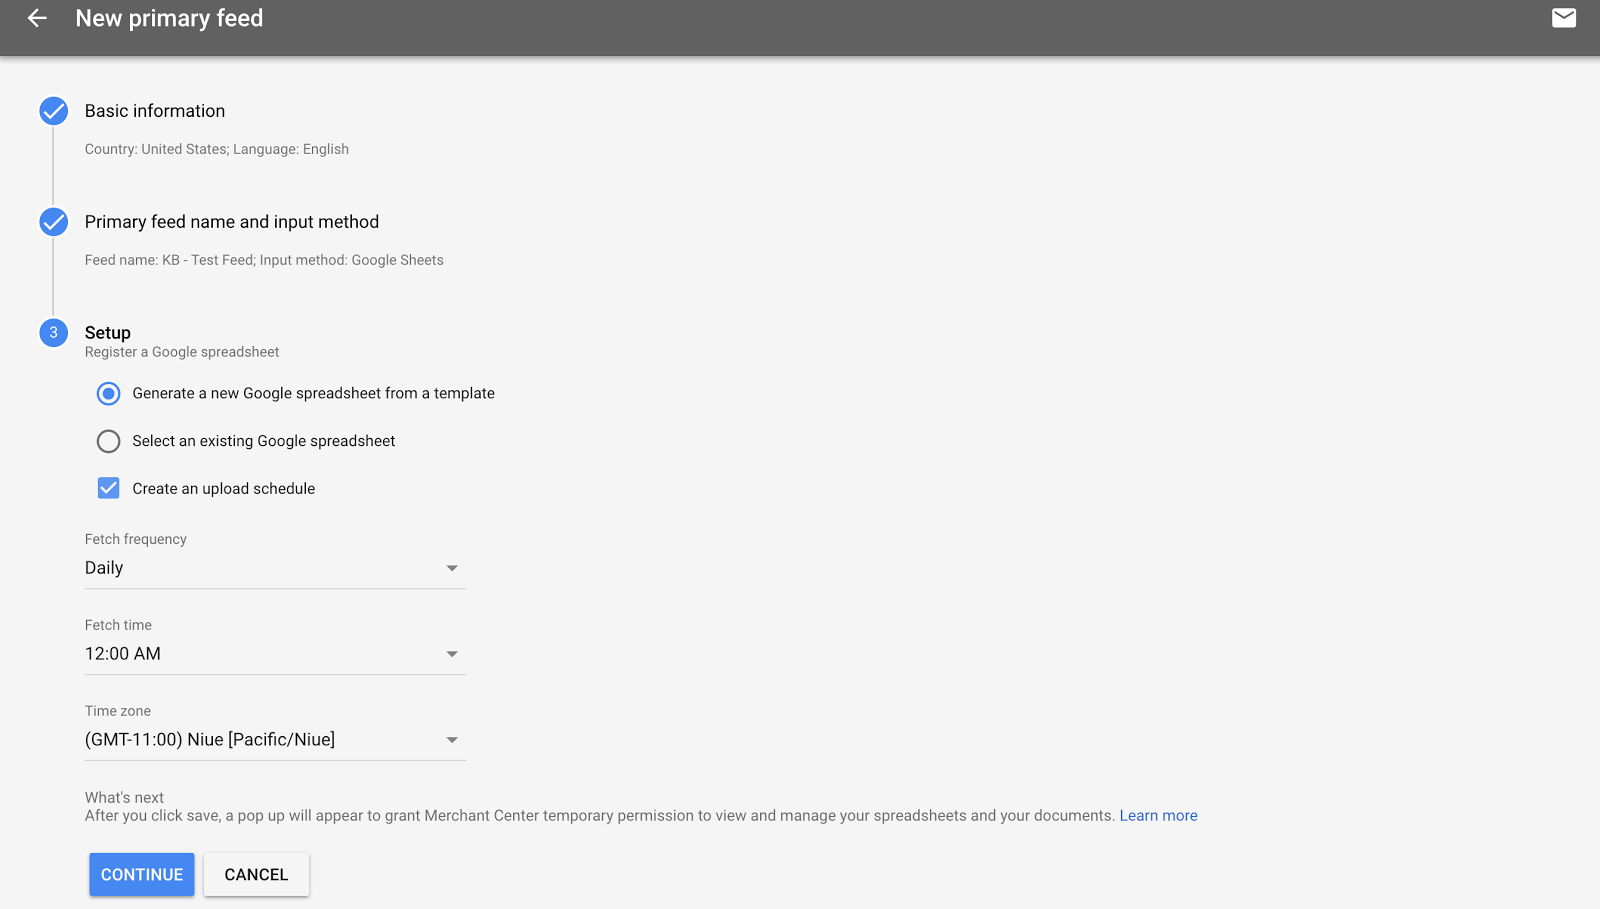Click the Niue time zone value
The image size is (1600, 909).
click(x=210, y=740)
